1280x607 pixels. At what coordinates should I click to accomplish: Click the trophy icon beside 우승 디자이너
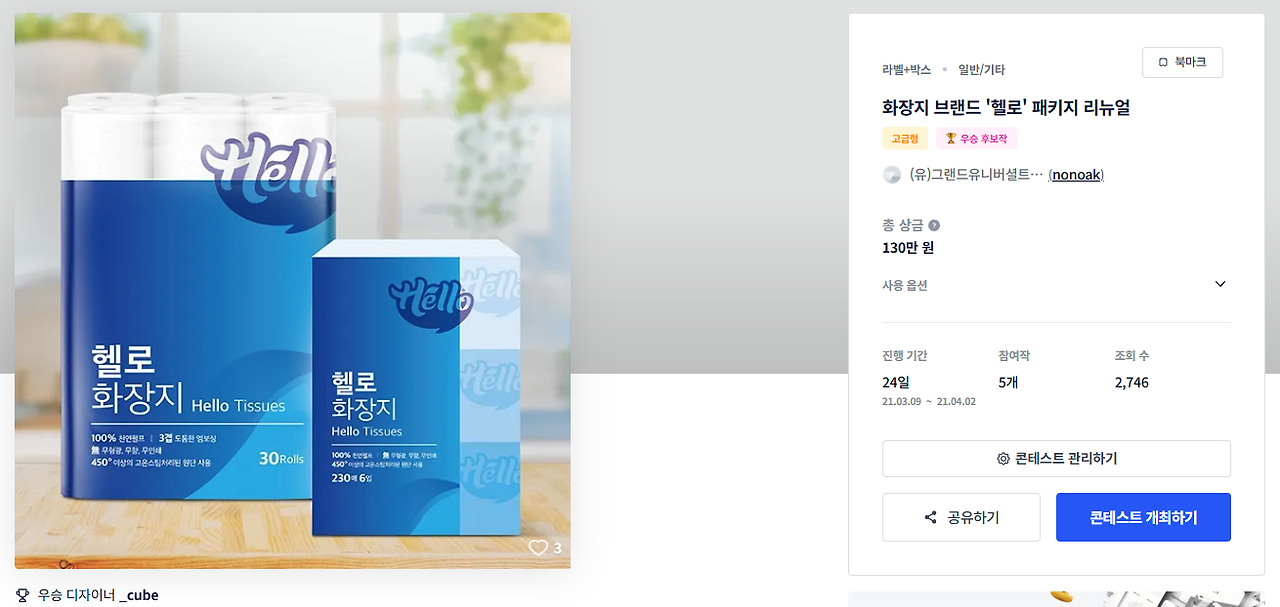pyautogui.click(x=22, y=595)
